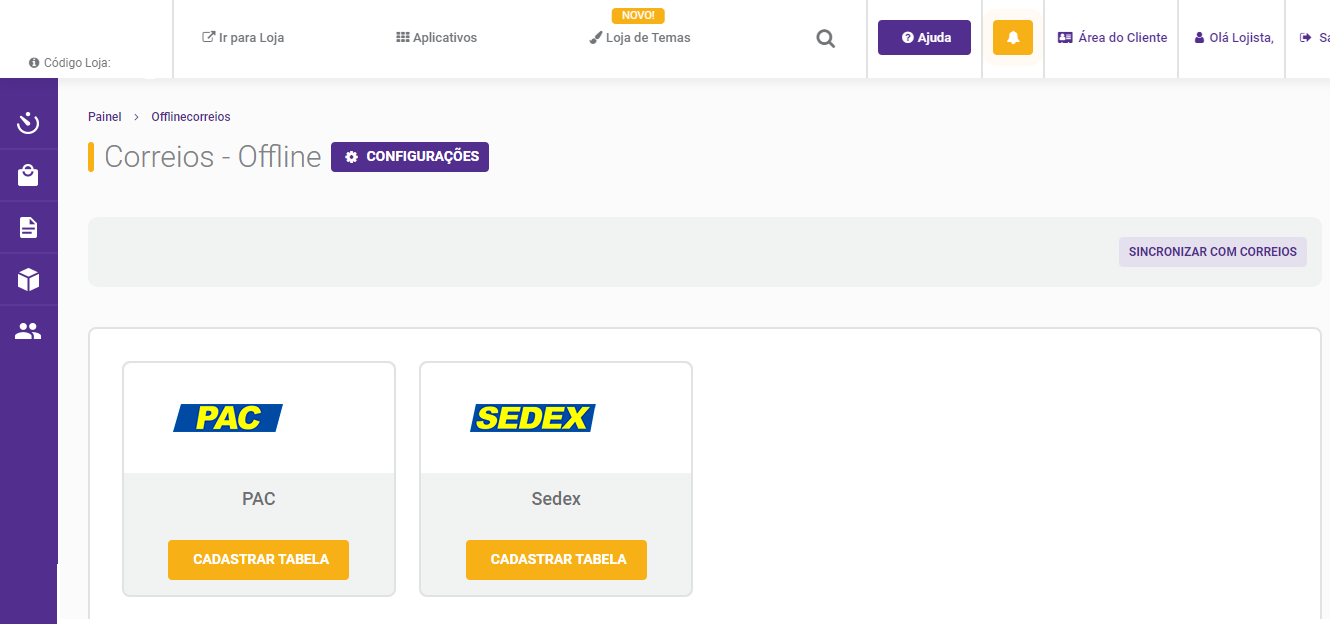Open CONFIGURAÇÕES for Correios Offline
This screenshot has width=1330, height=624.
[410, 157]
